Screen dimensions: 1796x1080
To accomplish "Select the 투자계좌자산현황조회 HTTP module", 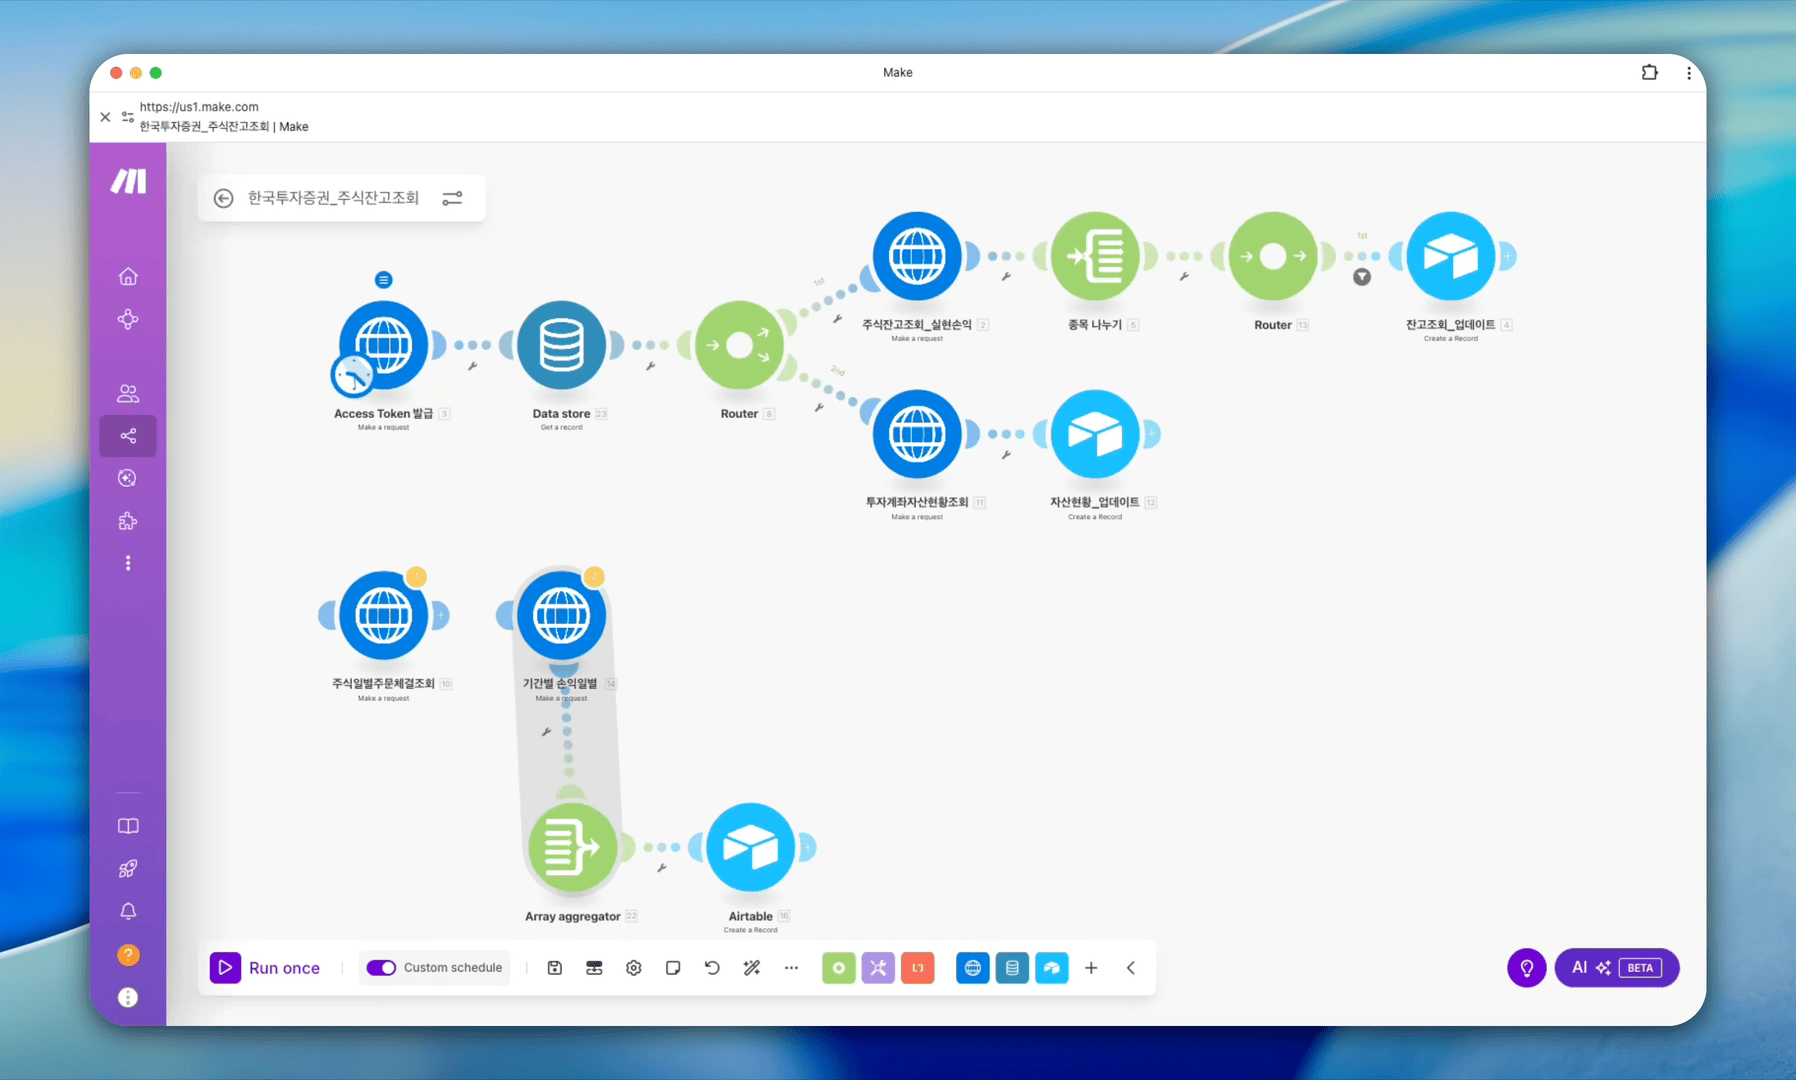I will click(x=917, y=434).
